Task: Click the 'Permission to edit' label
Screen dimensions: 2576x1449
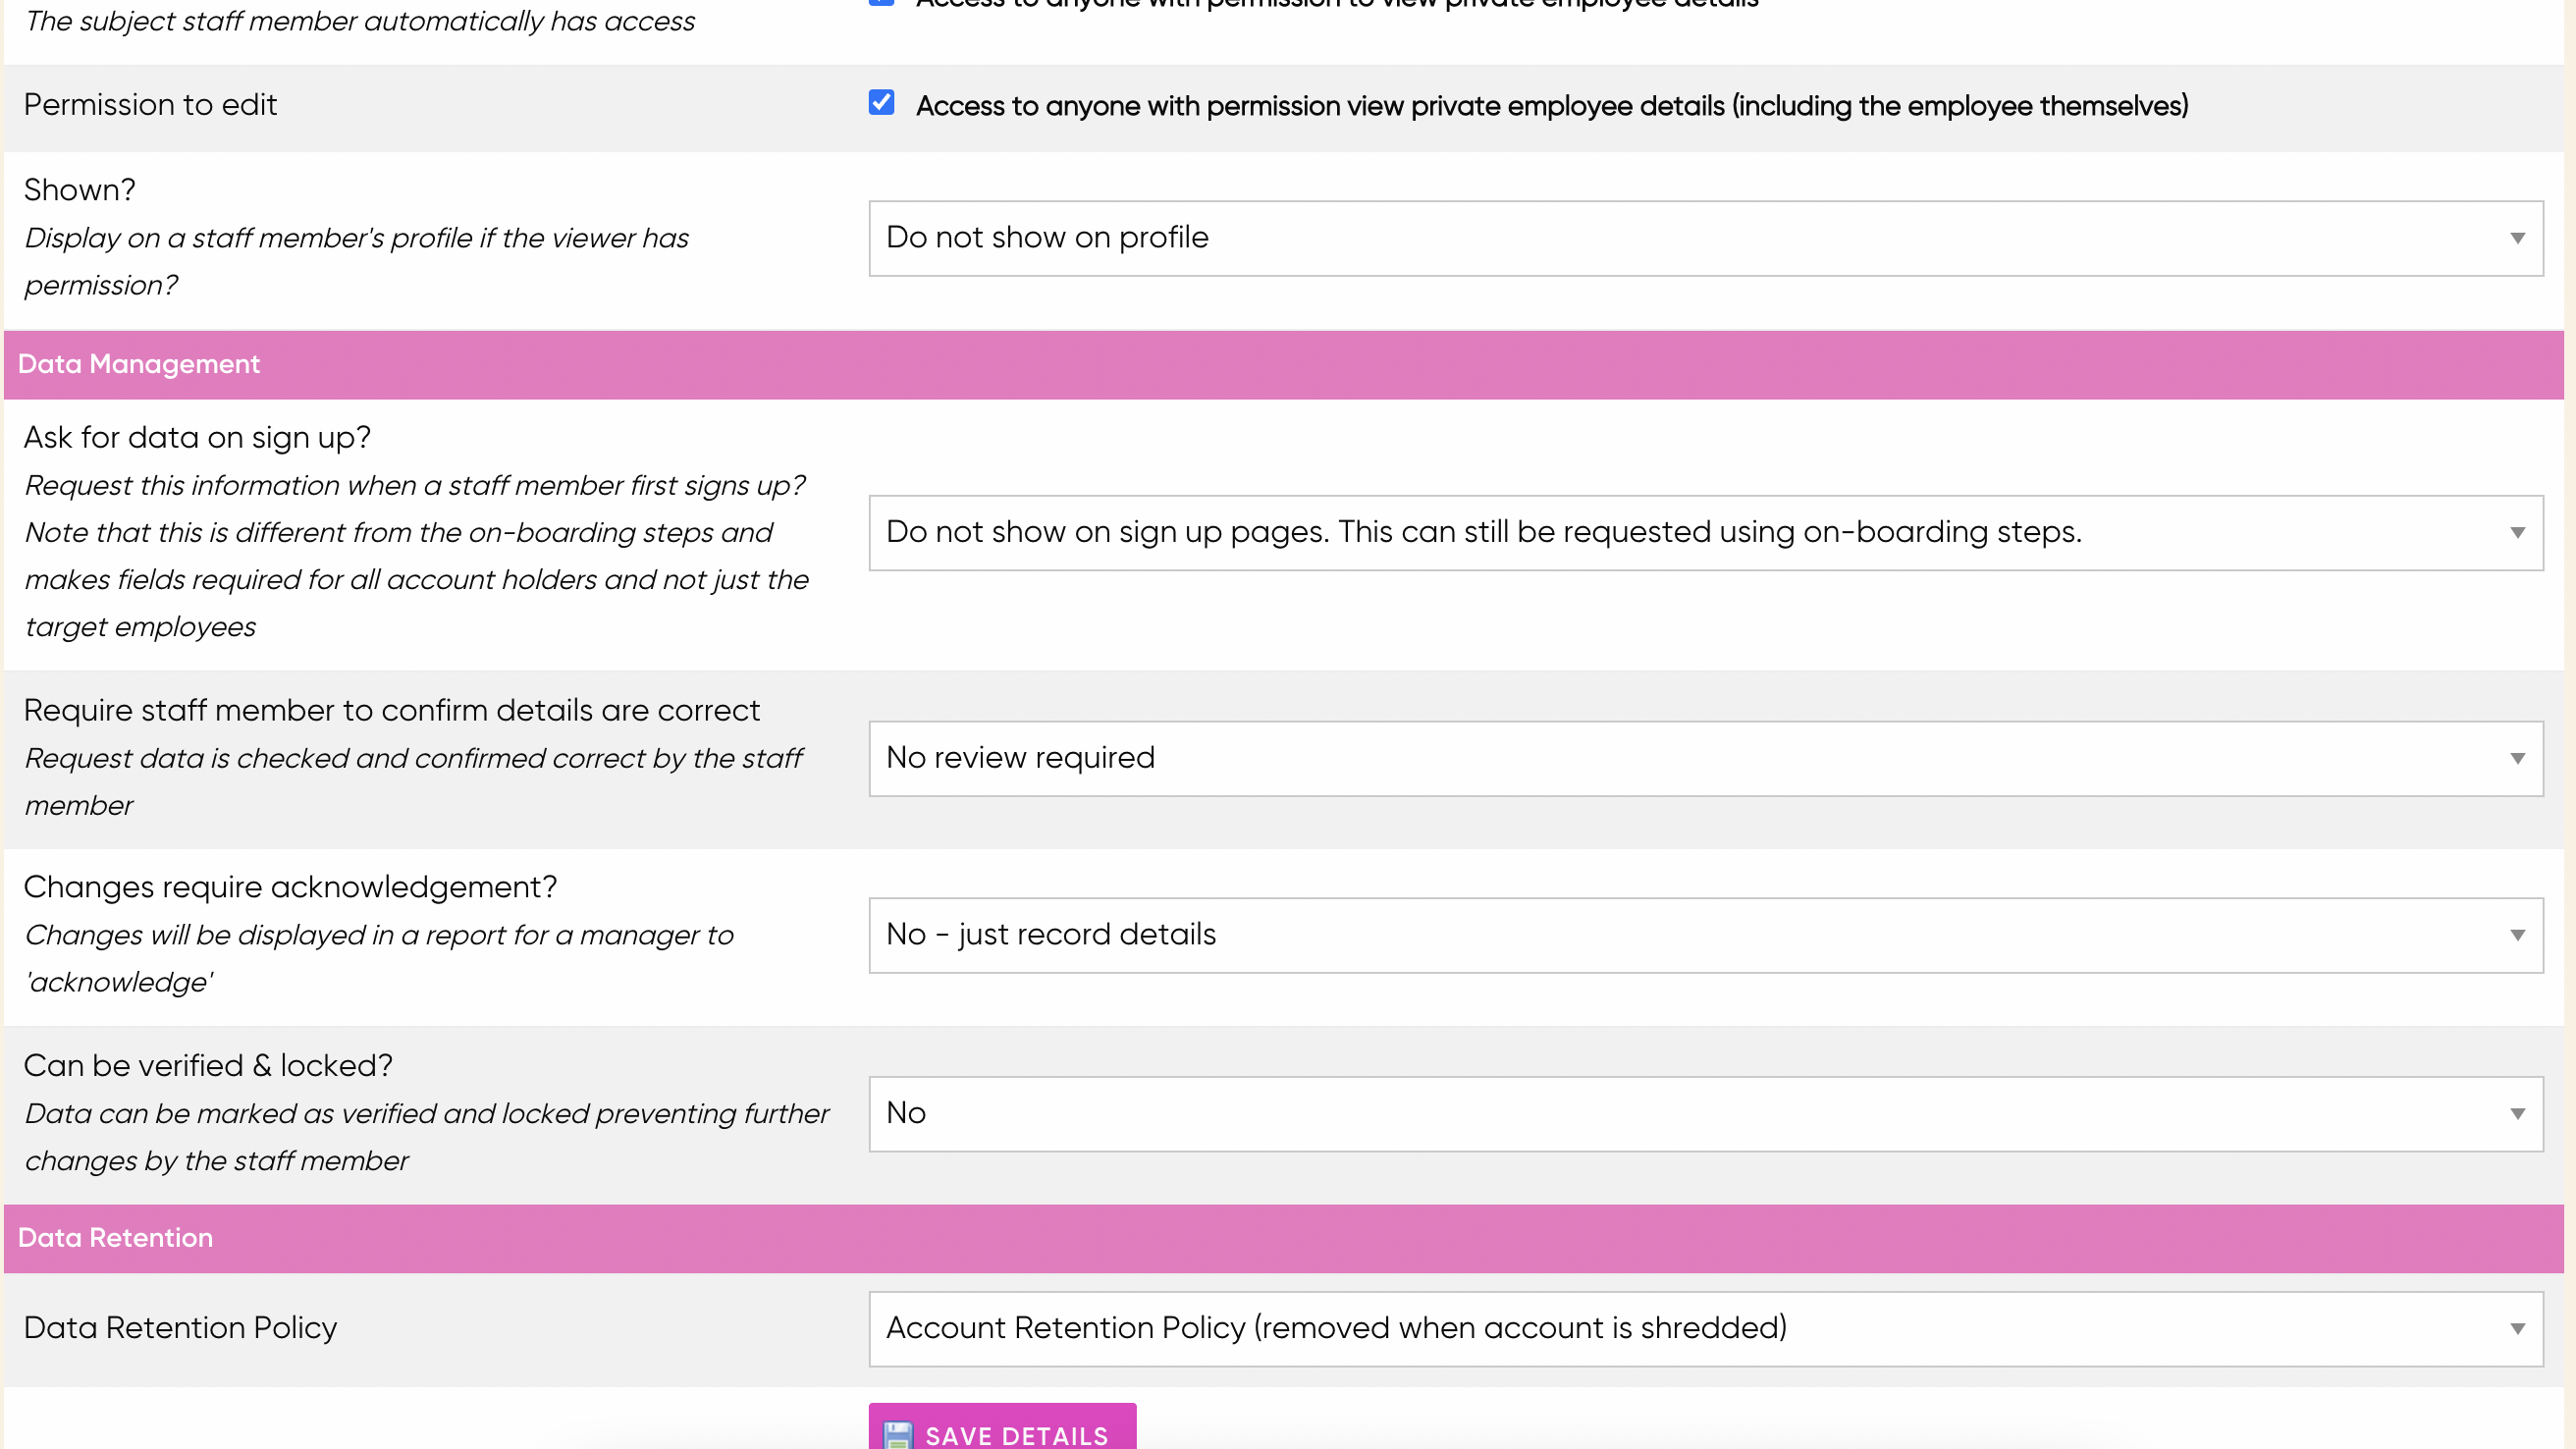Action: pyautogui.click(x=150, y=104)
